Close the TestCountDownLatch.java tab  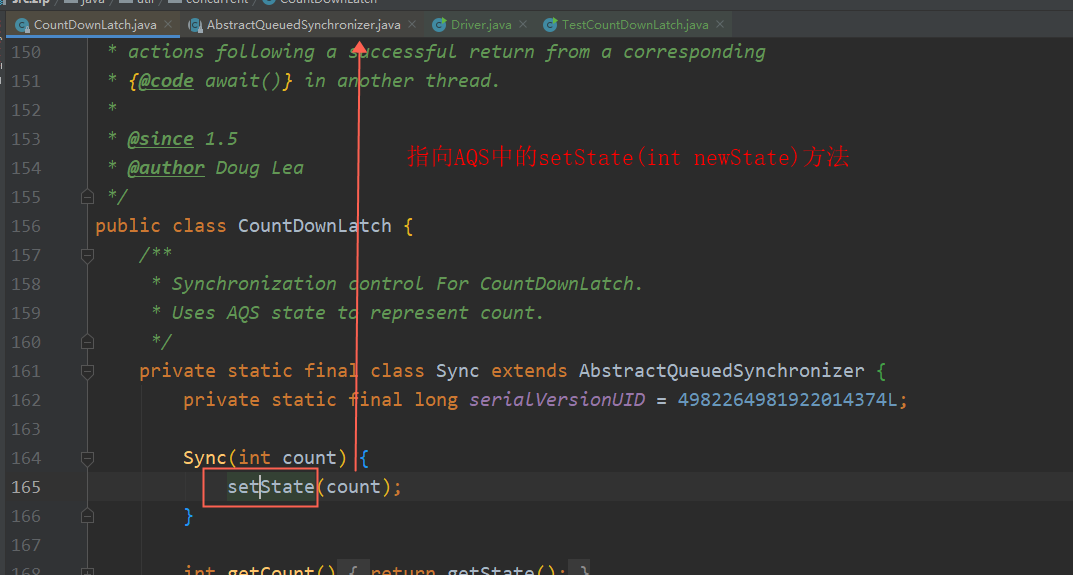[x=720, y=25]
